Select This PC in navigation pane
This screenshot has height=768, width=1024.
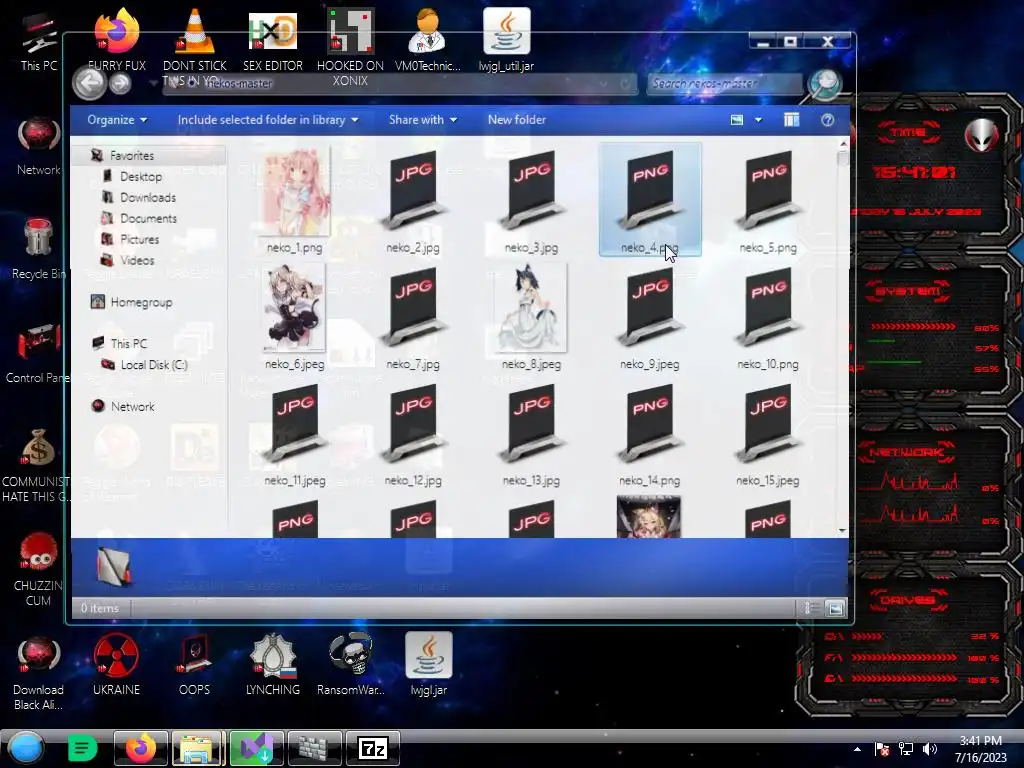coord(129,343)
